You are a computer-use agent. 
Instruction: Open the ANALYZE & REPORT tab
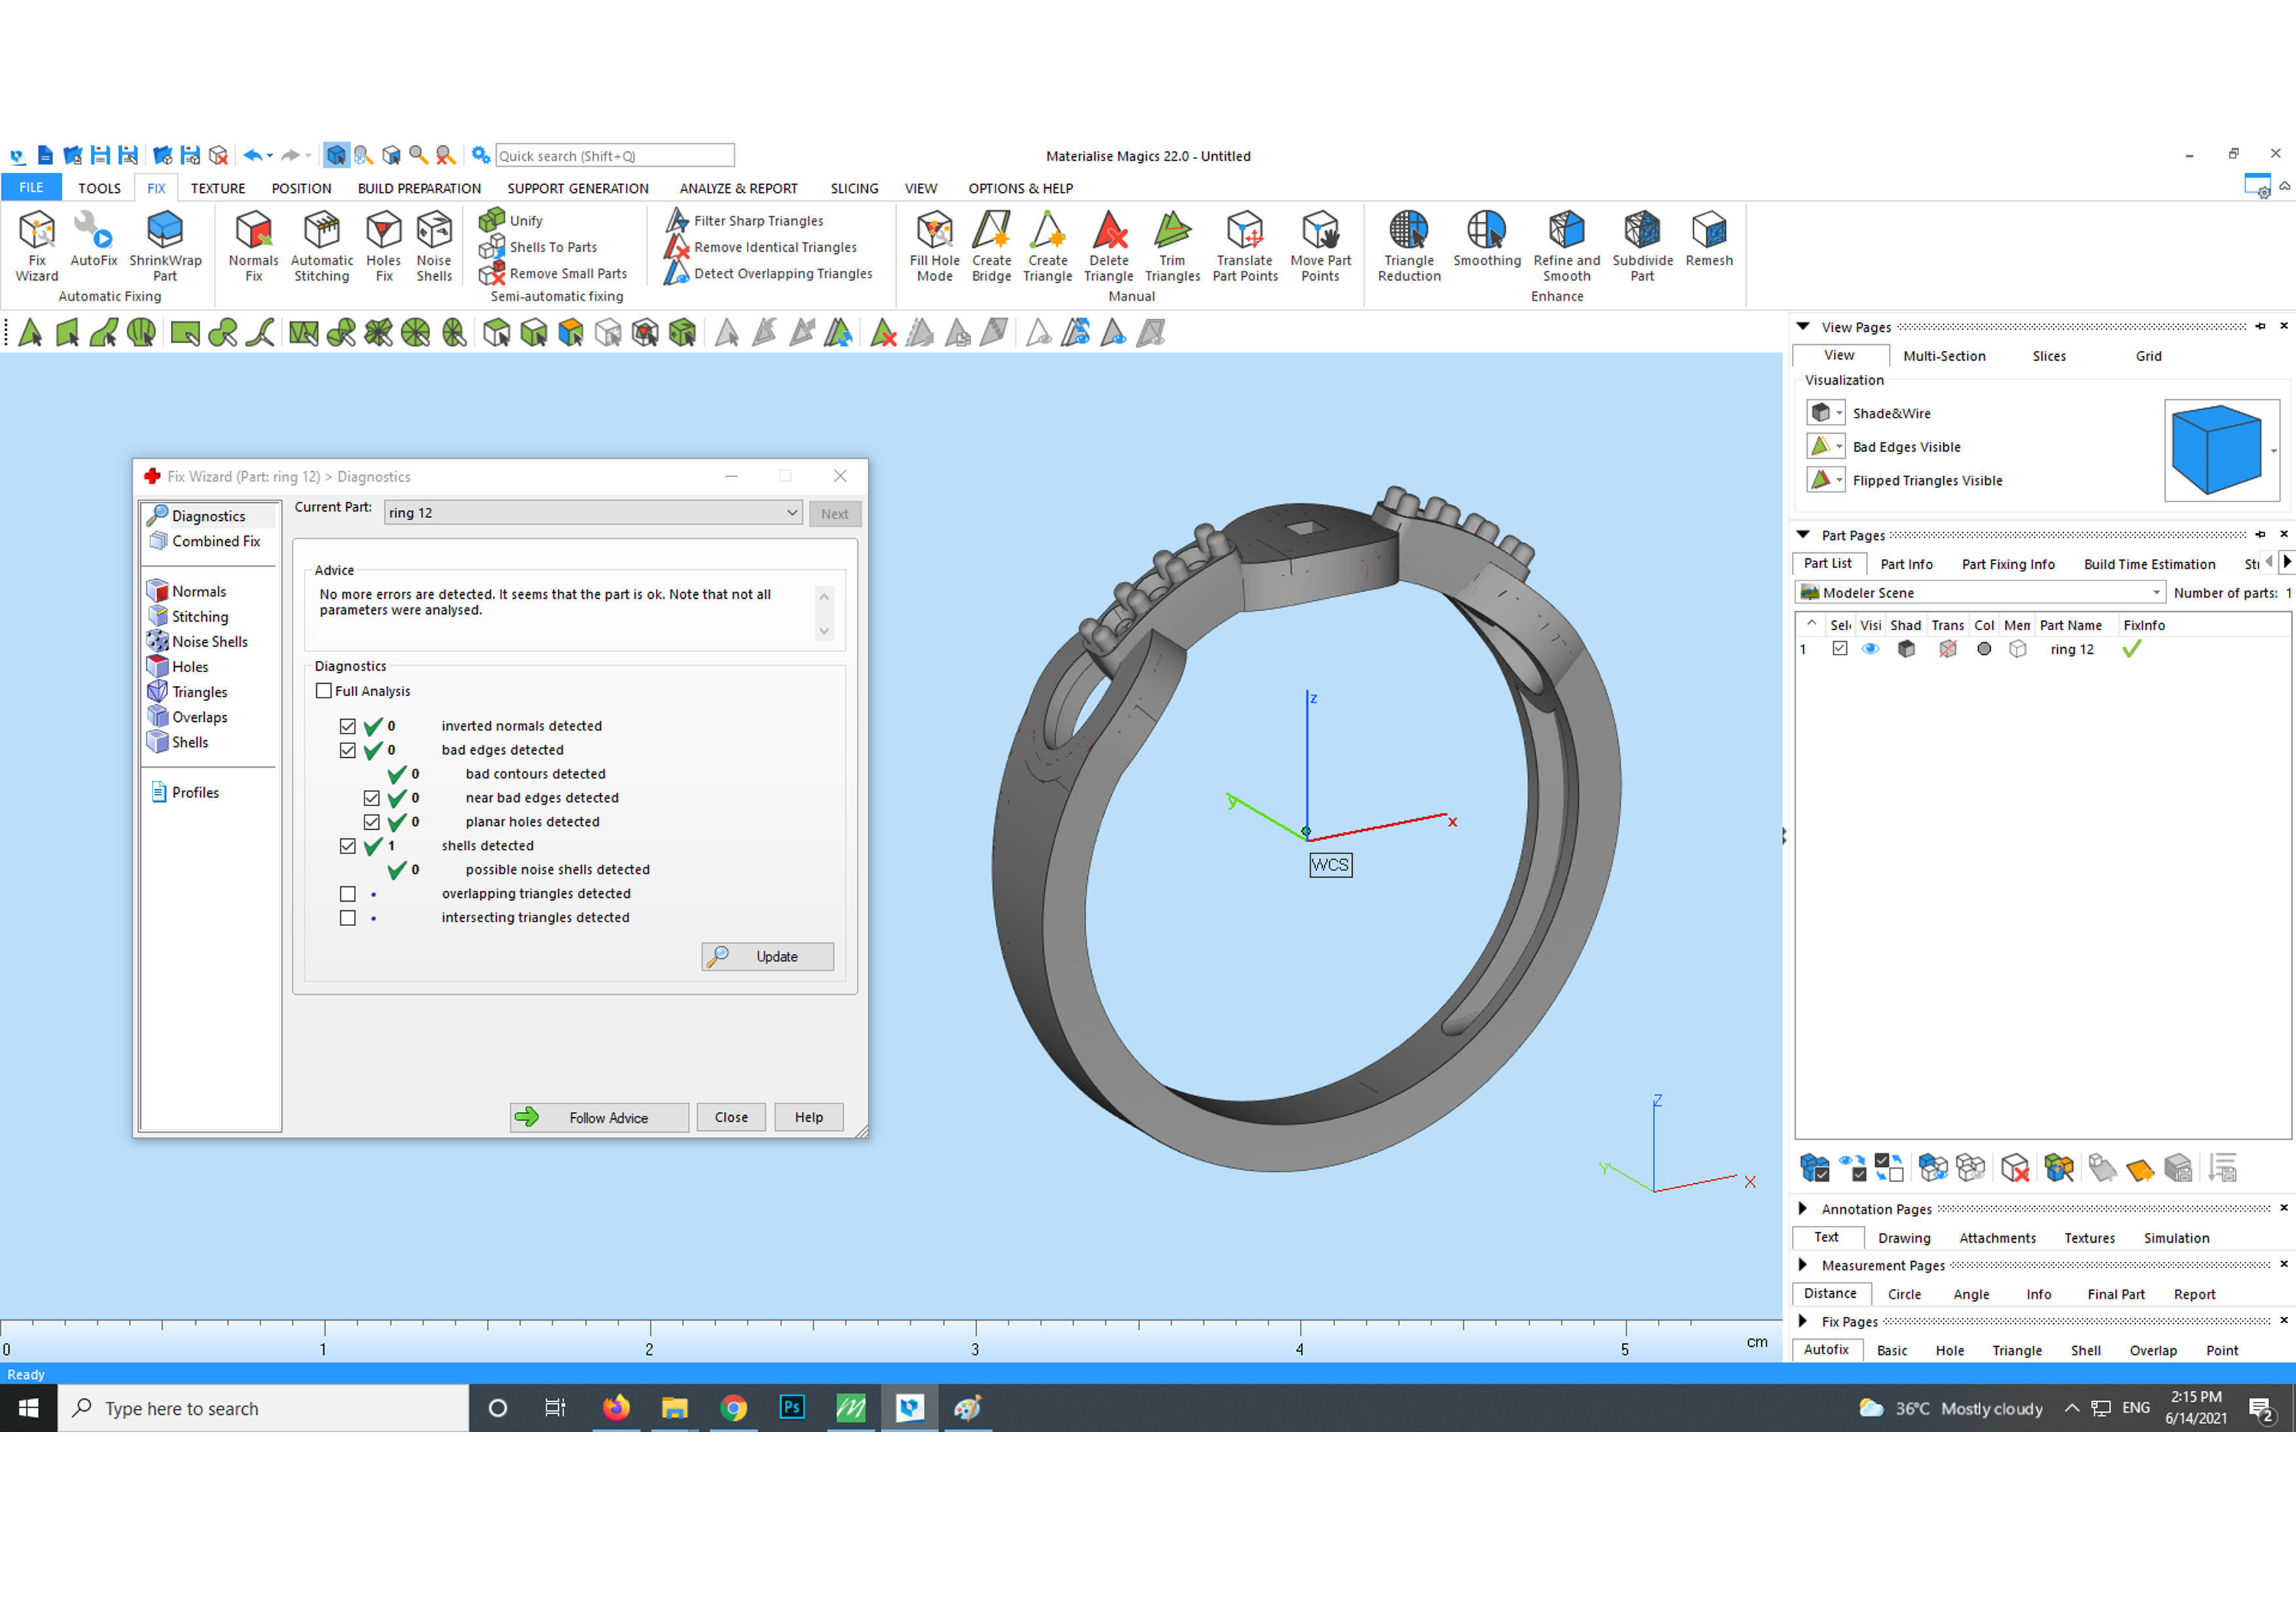(738, 188)
